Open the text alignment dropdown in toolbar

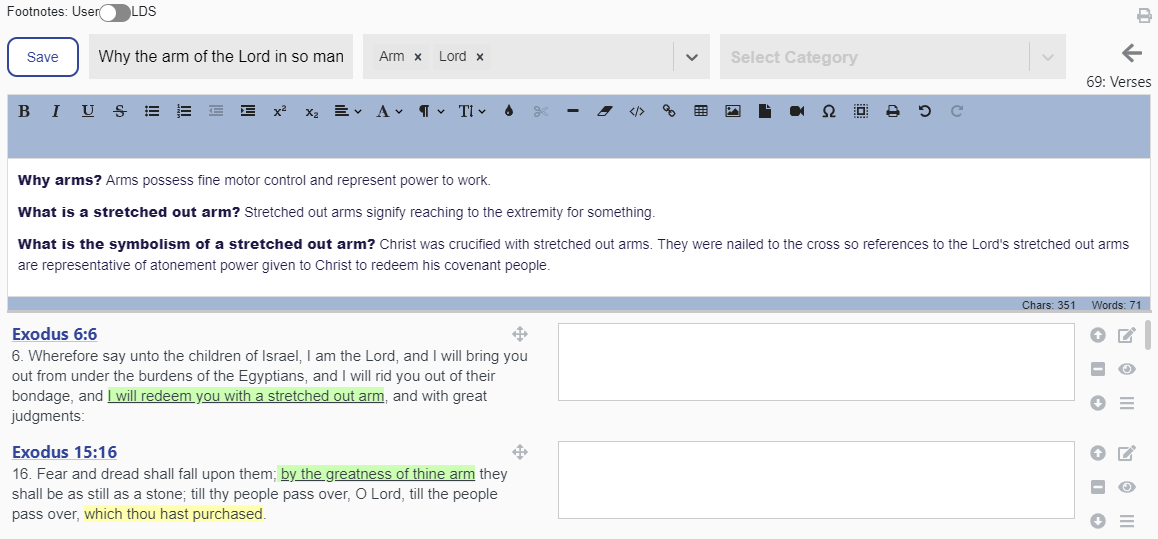point(347,112)
